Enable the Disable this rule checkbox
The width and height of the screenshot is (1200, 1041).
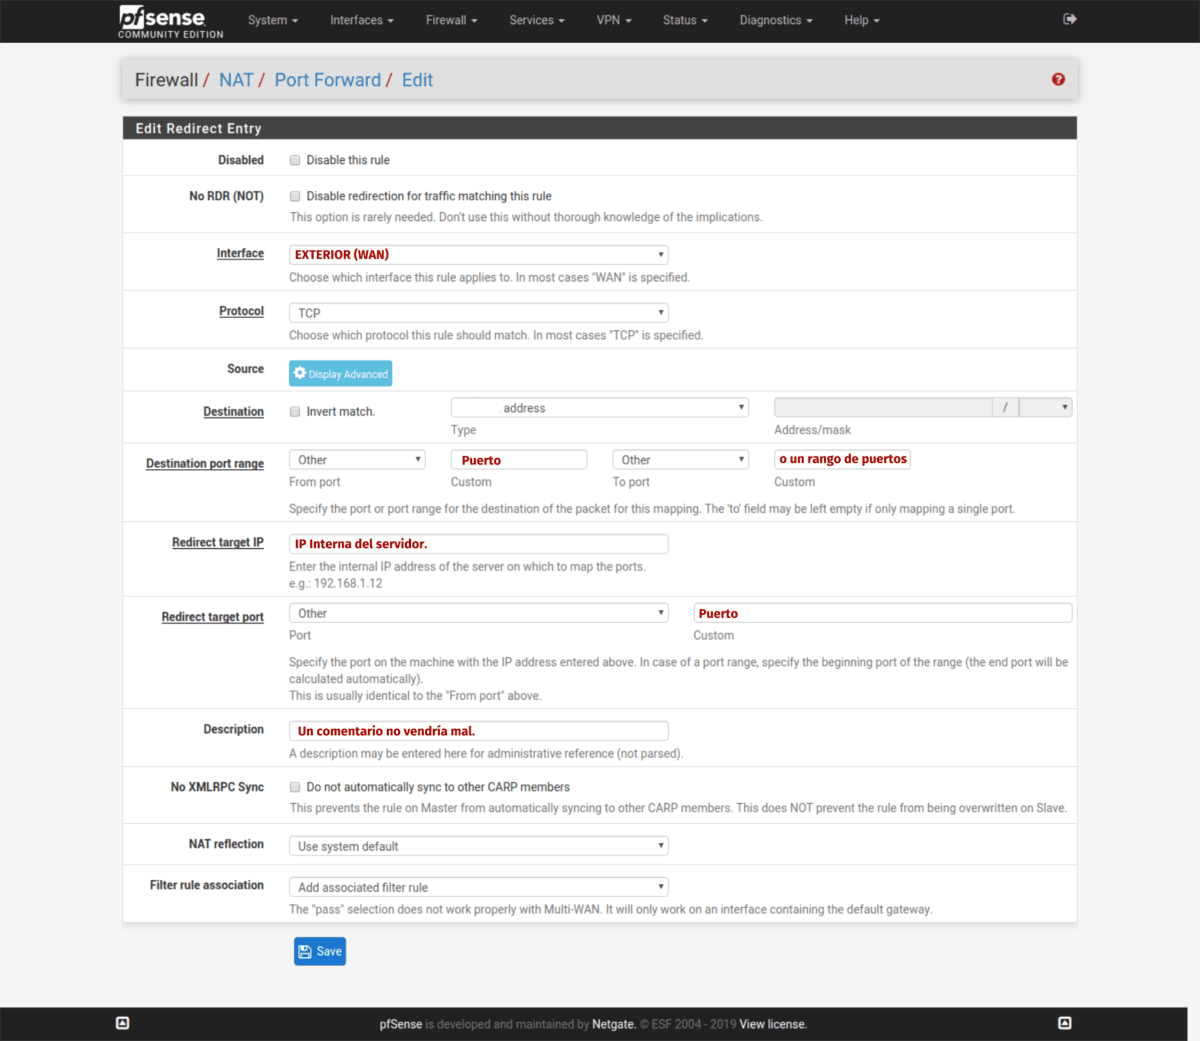pos(295,160)
